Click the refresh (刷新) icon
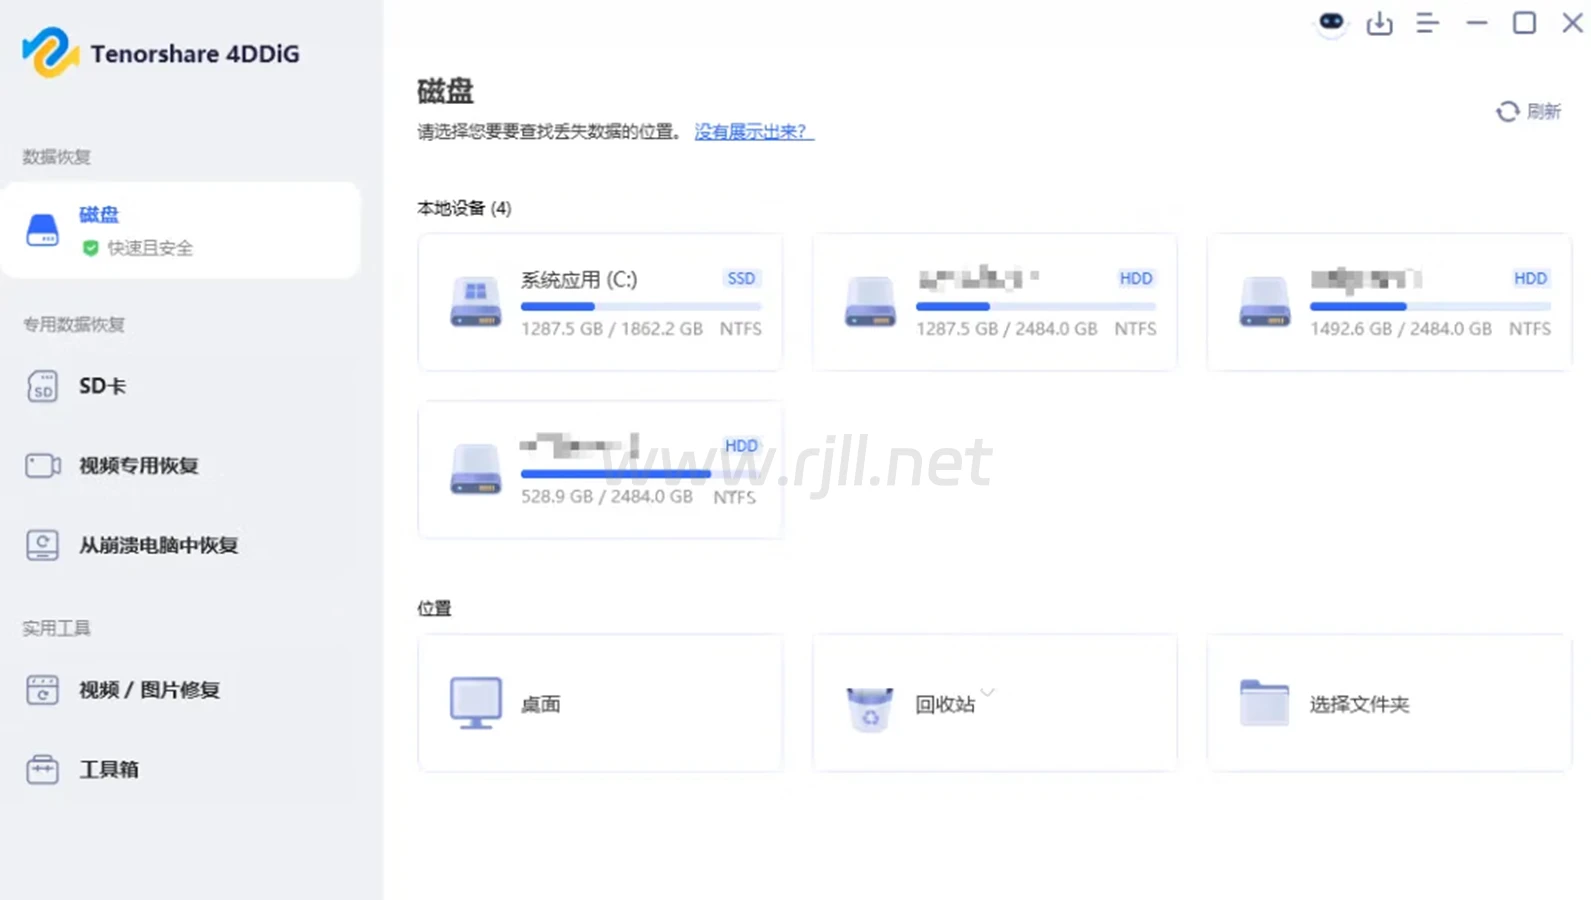The height and width of the screenshot is (900, 1591). [1507, 112]
